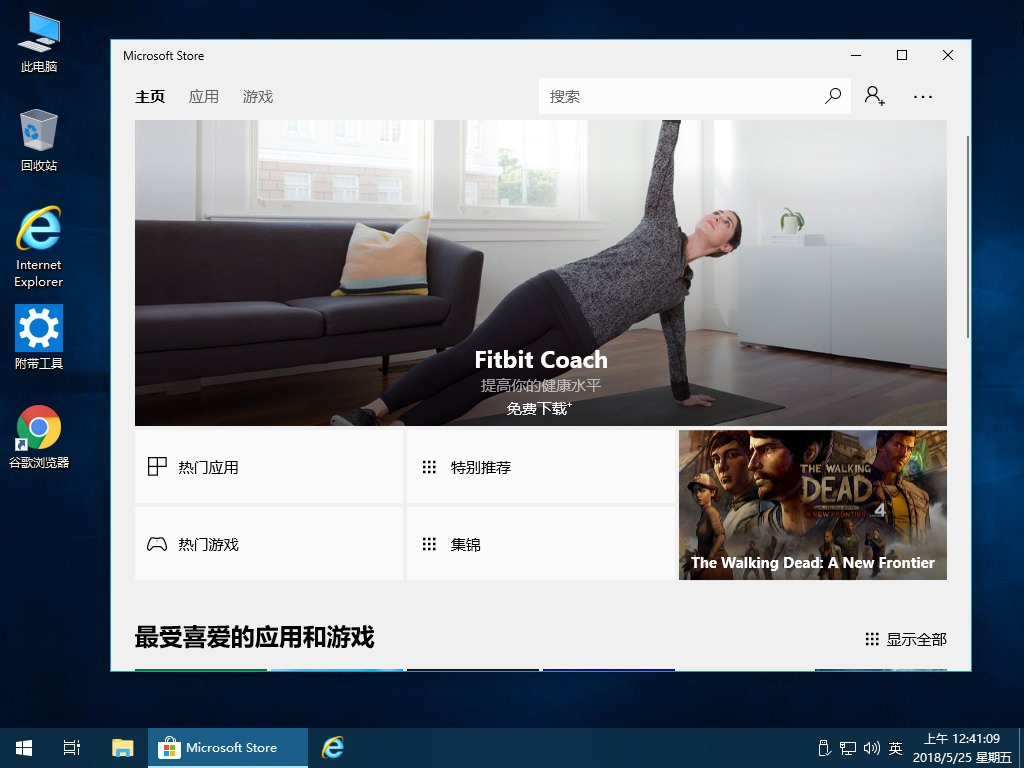Image resolution: width=1024 pixels, height=768 pixels.
Task: Open Task View on the taskbar
Action: tap(72, 748)
